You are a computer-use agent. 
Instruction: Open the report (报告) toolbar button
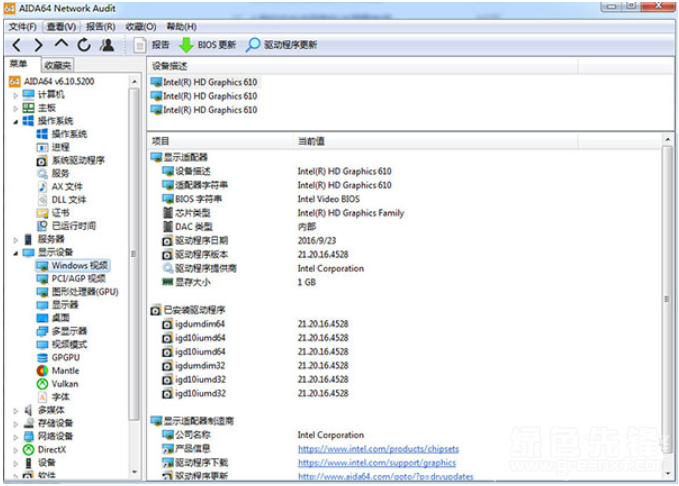(152, 45)
